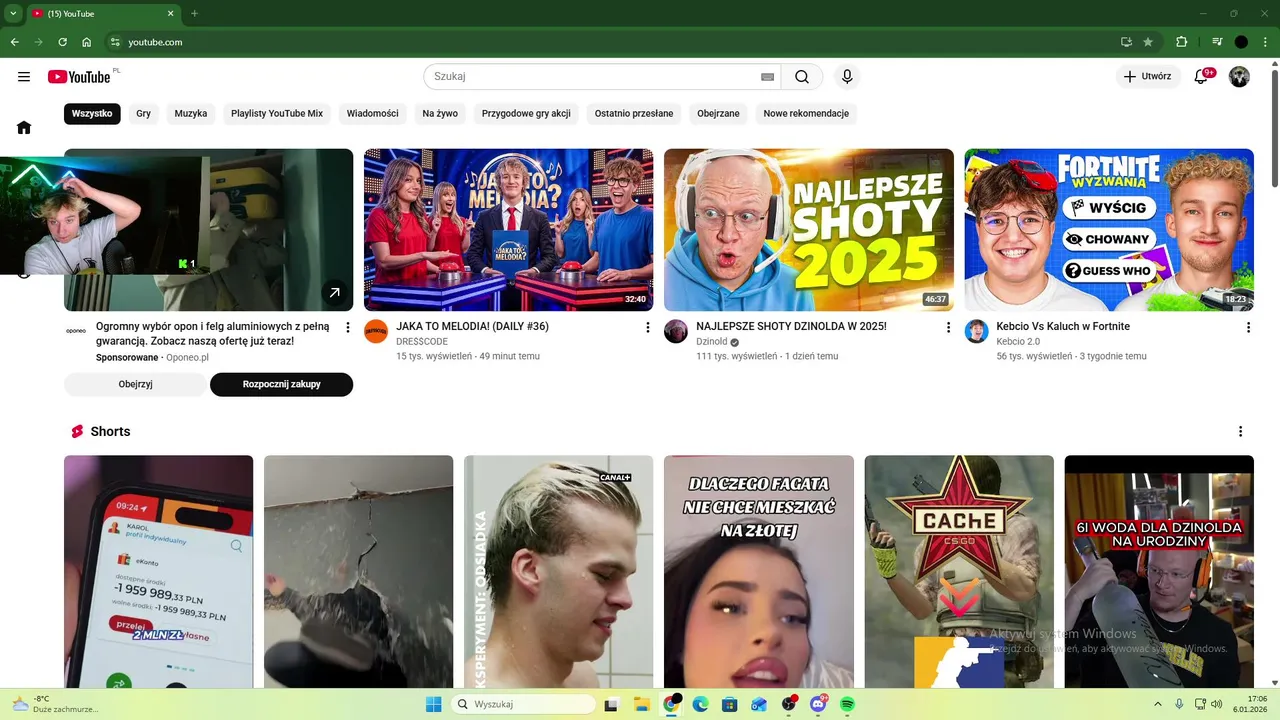
Task: Open the Kebcio Vs Kaluch in Fortnite title
Action: [x=1063, y=327]
